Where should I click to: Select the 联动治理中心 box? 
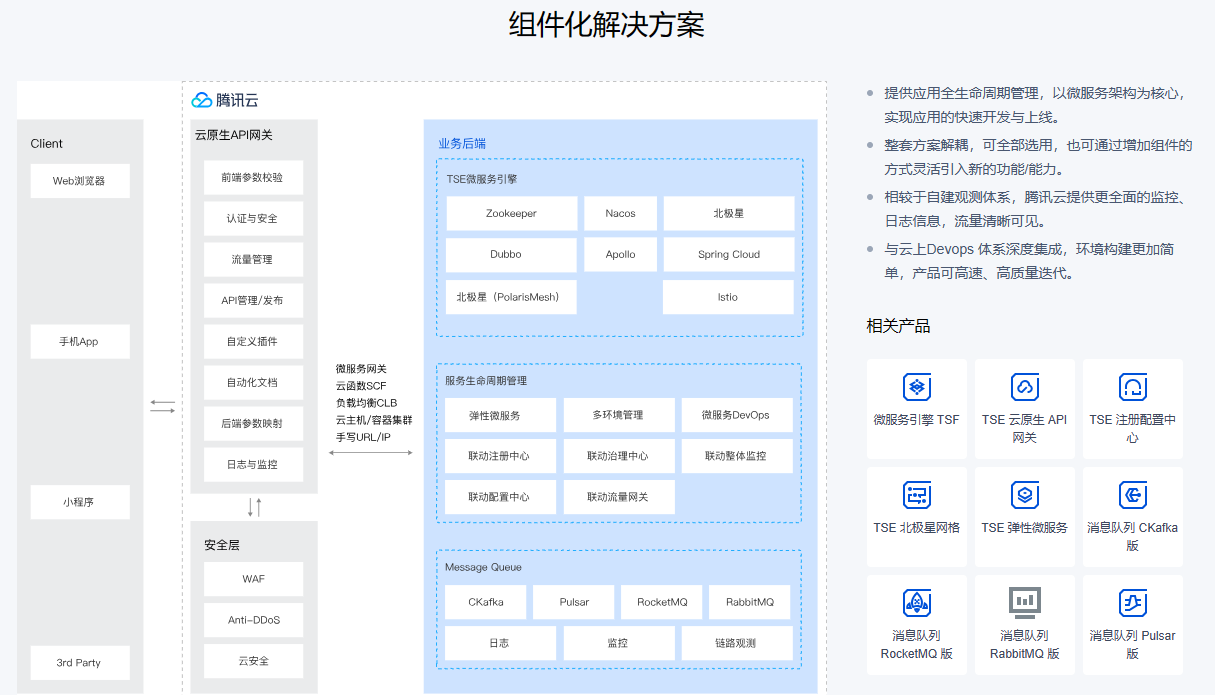[618, 456]
